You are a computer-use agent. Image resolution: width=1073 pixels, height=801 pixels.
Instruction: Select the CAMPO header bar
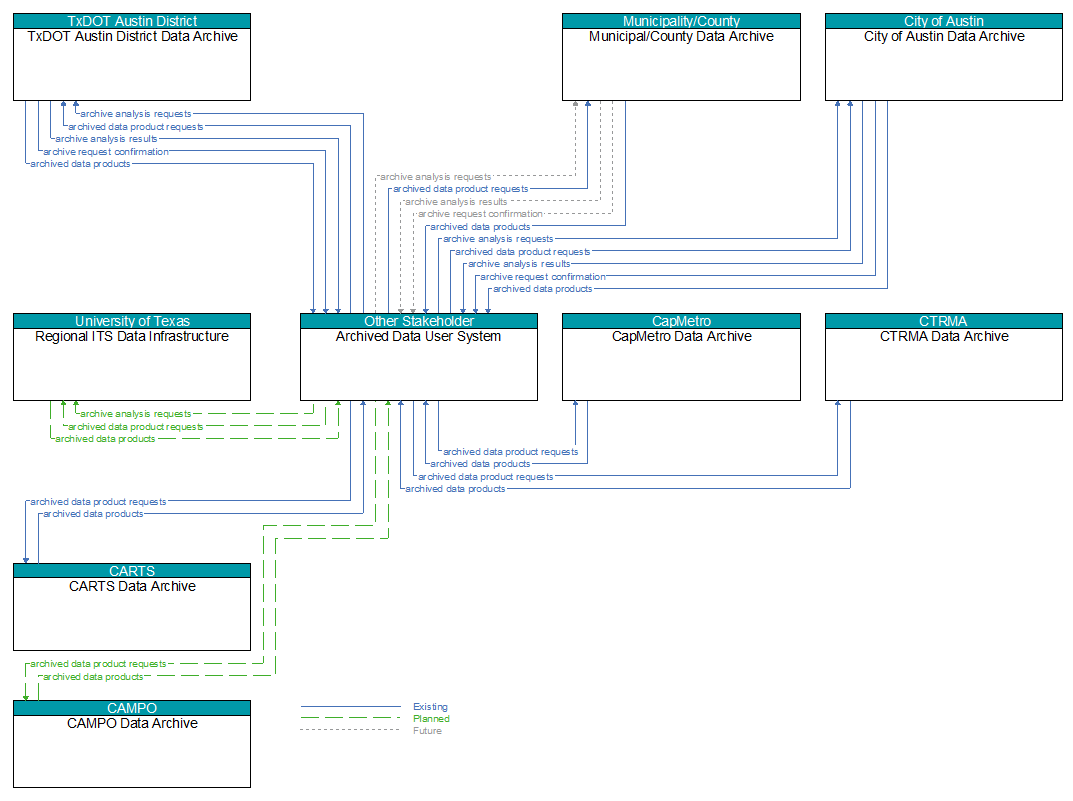click(x=132, y=708)
